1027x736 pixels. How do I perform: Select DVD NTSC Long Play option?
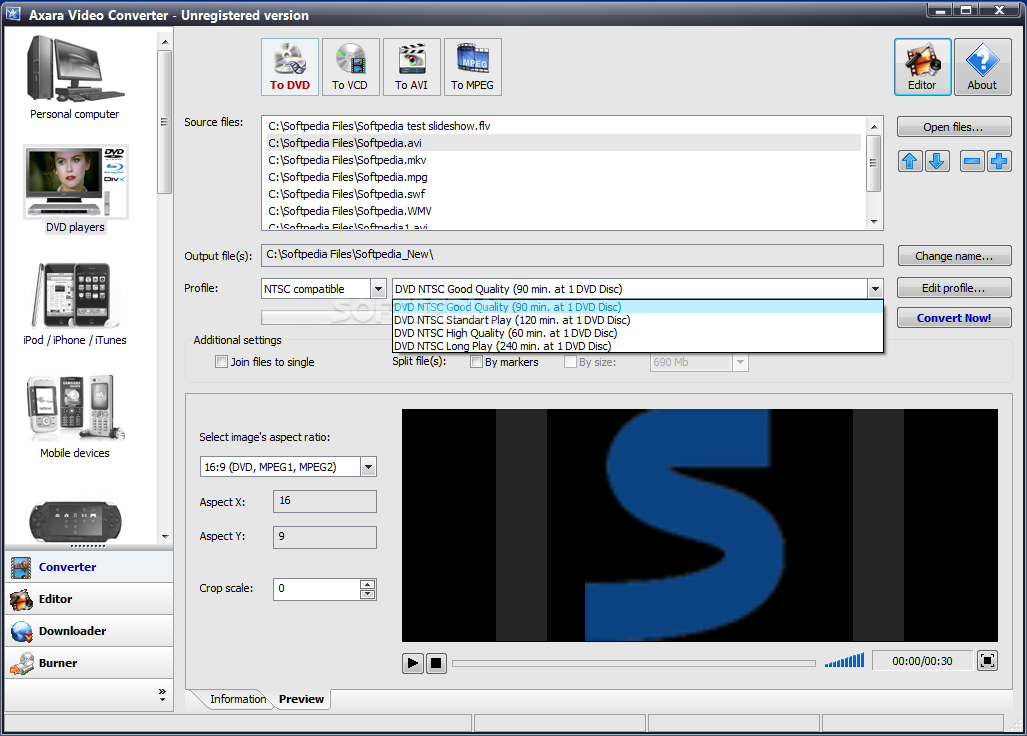[x=637, y=346]
